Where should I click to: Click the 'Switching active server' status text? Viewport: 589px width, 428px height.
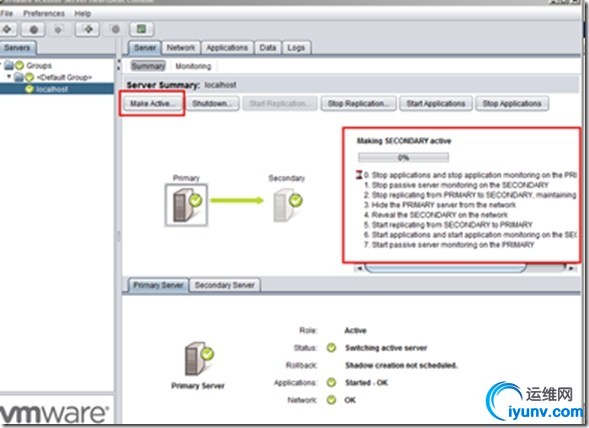386,348
